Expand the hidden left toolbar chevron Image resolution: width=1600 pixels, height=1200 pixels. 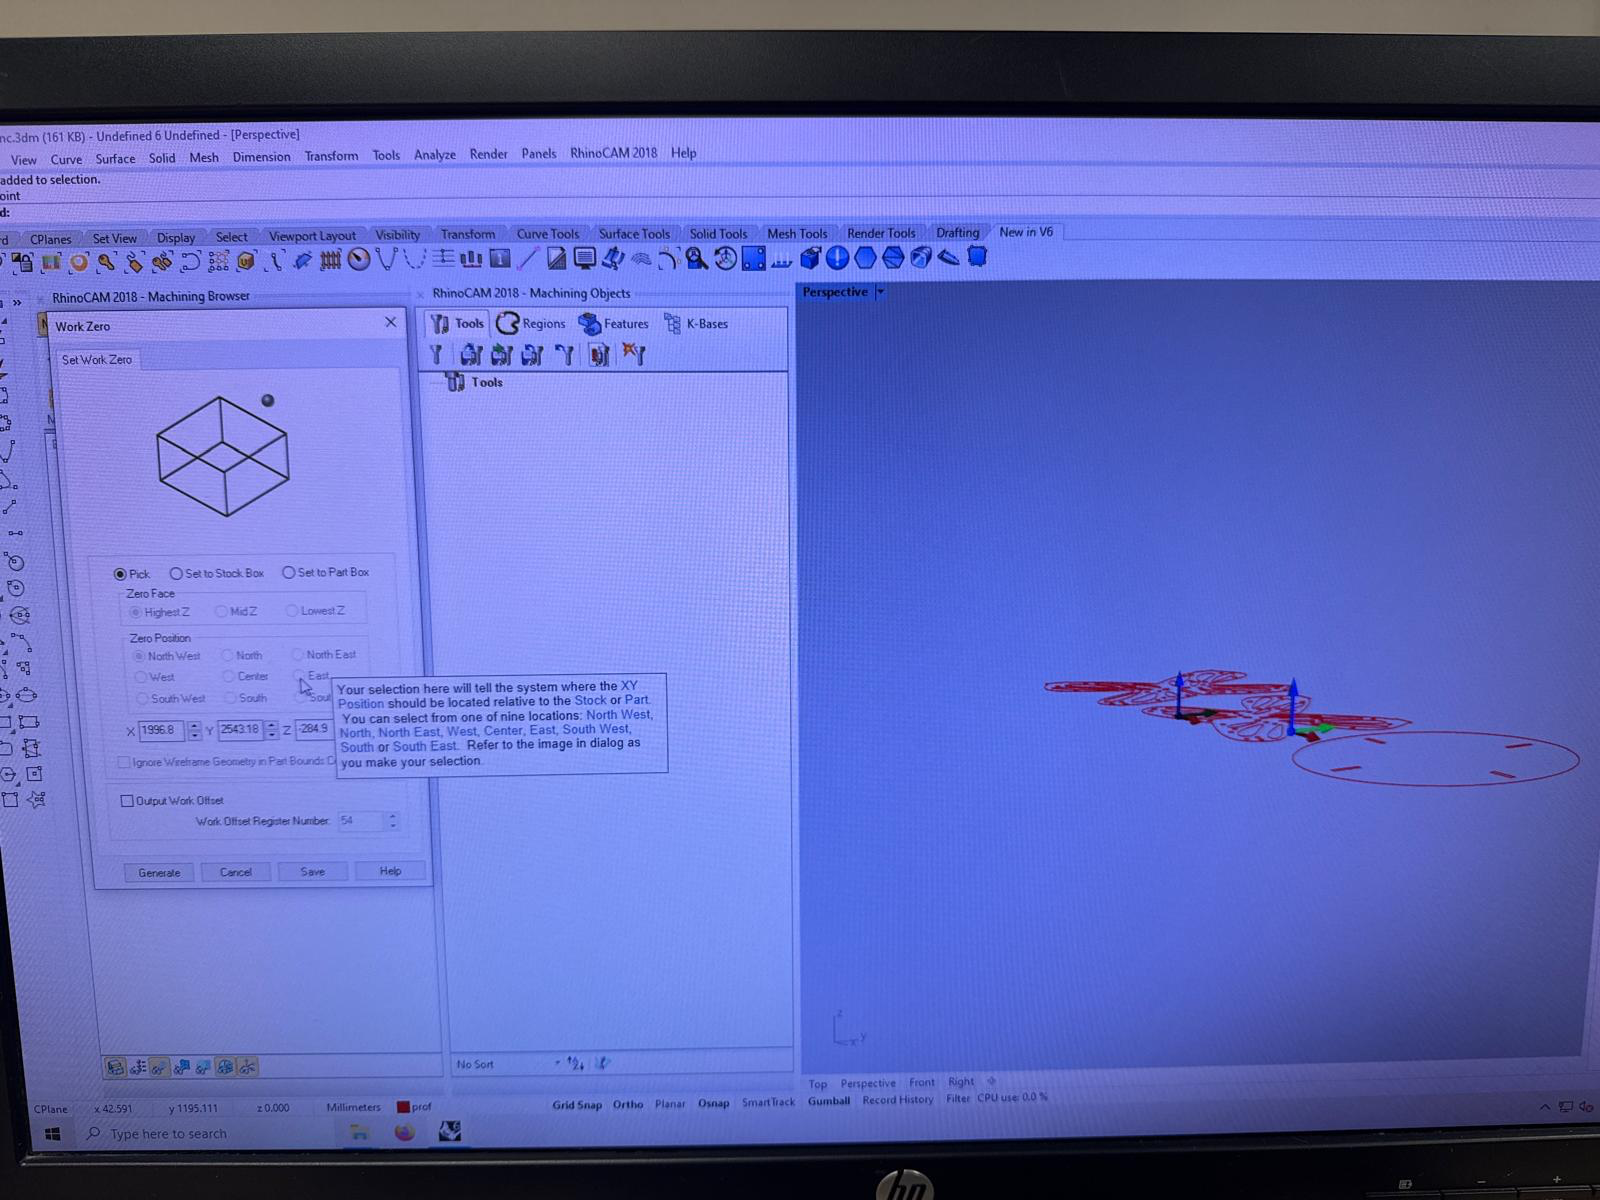point(17,302)
